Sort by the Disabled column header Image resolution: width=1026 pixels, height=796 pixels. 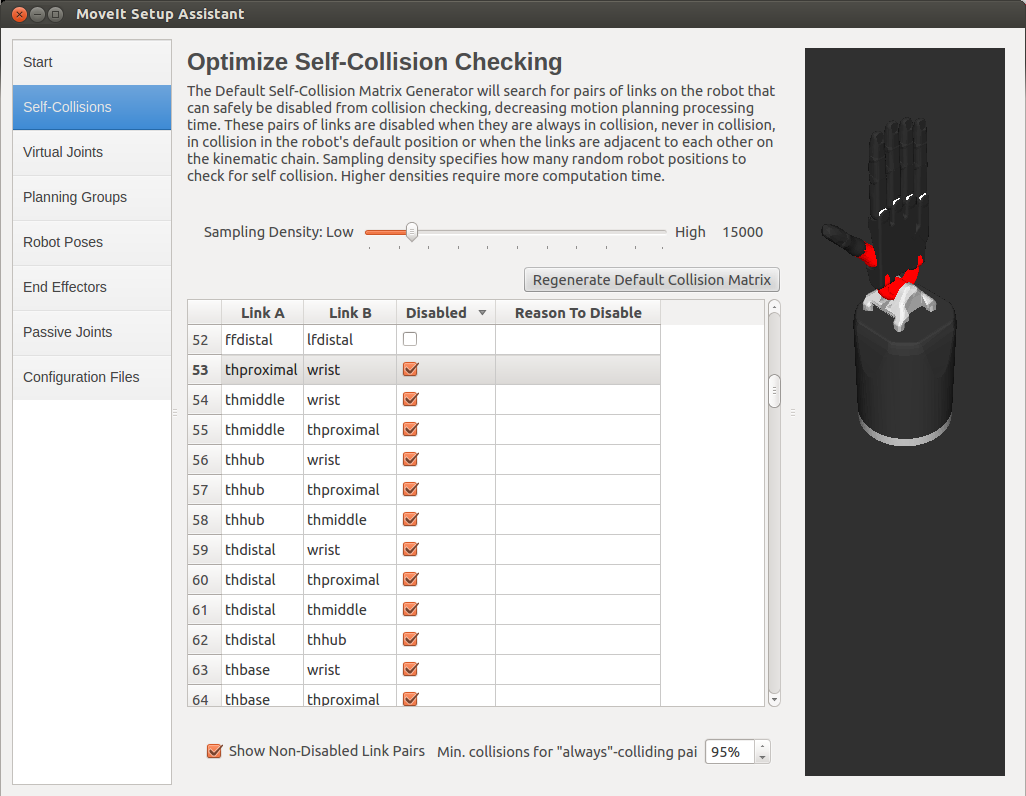446,313
